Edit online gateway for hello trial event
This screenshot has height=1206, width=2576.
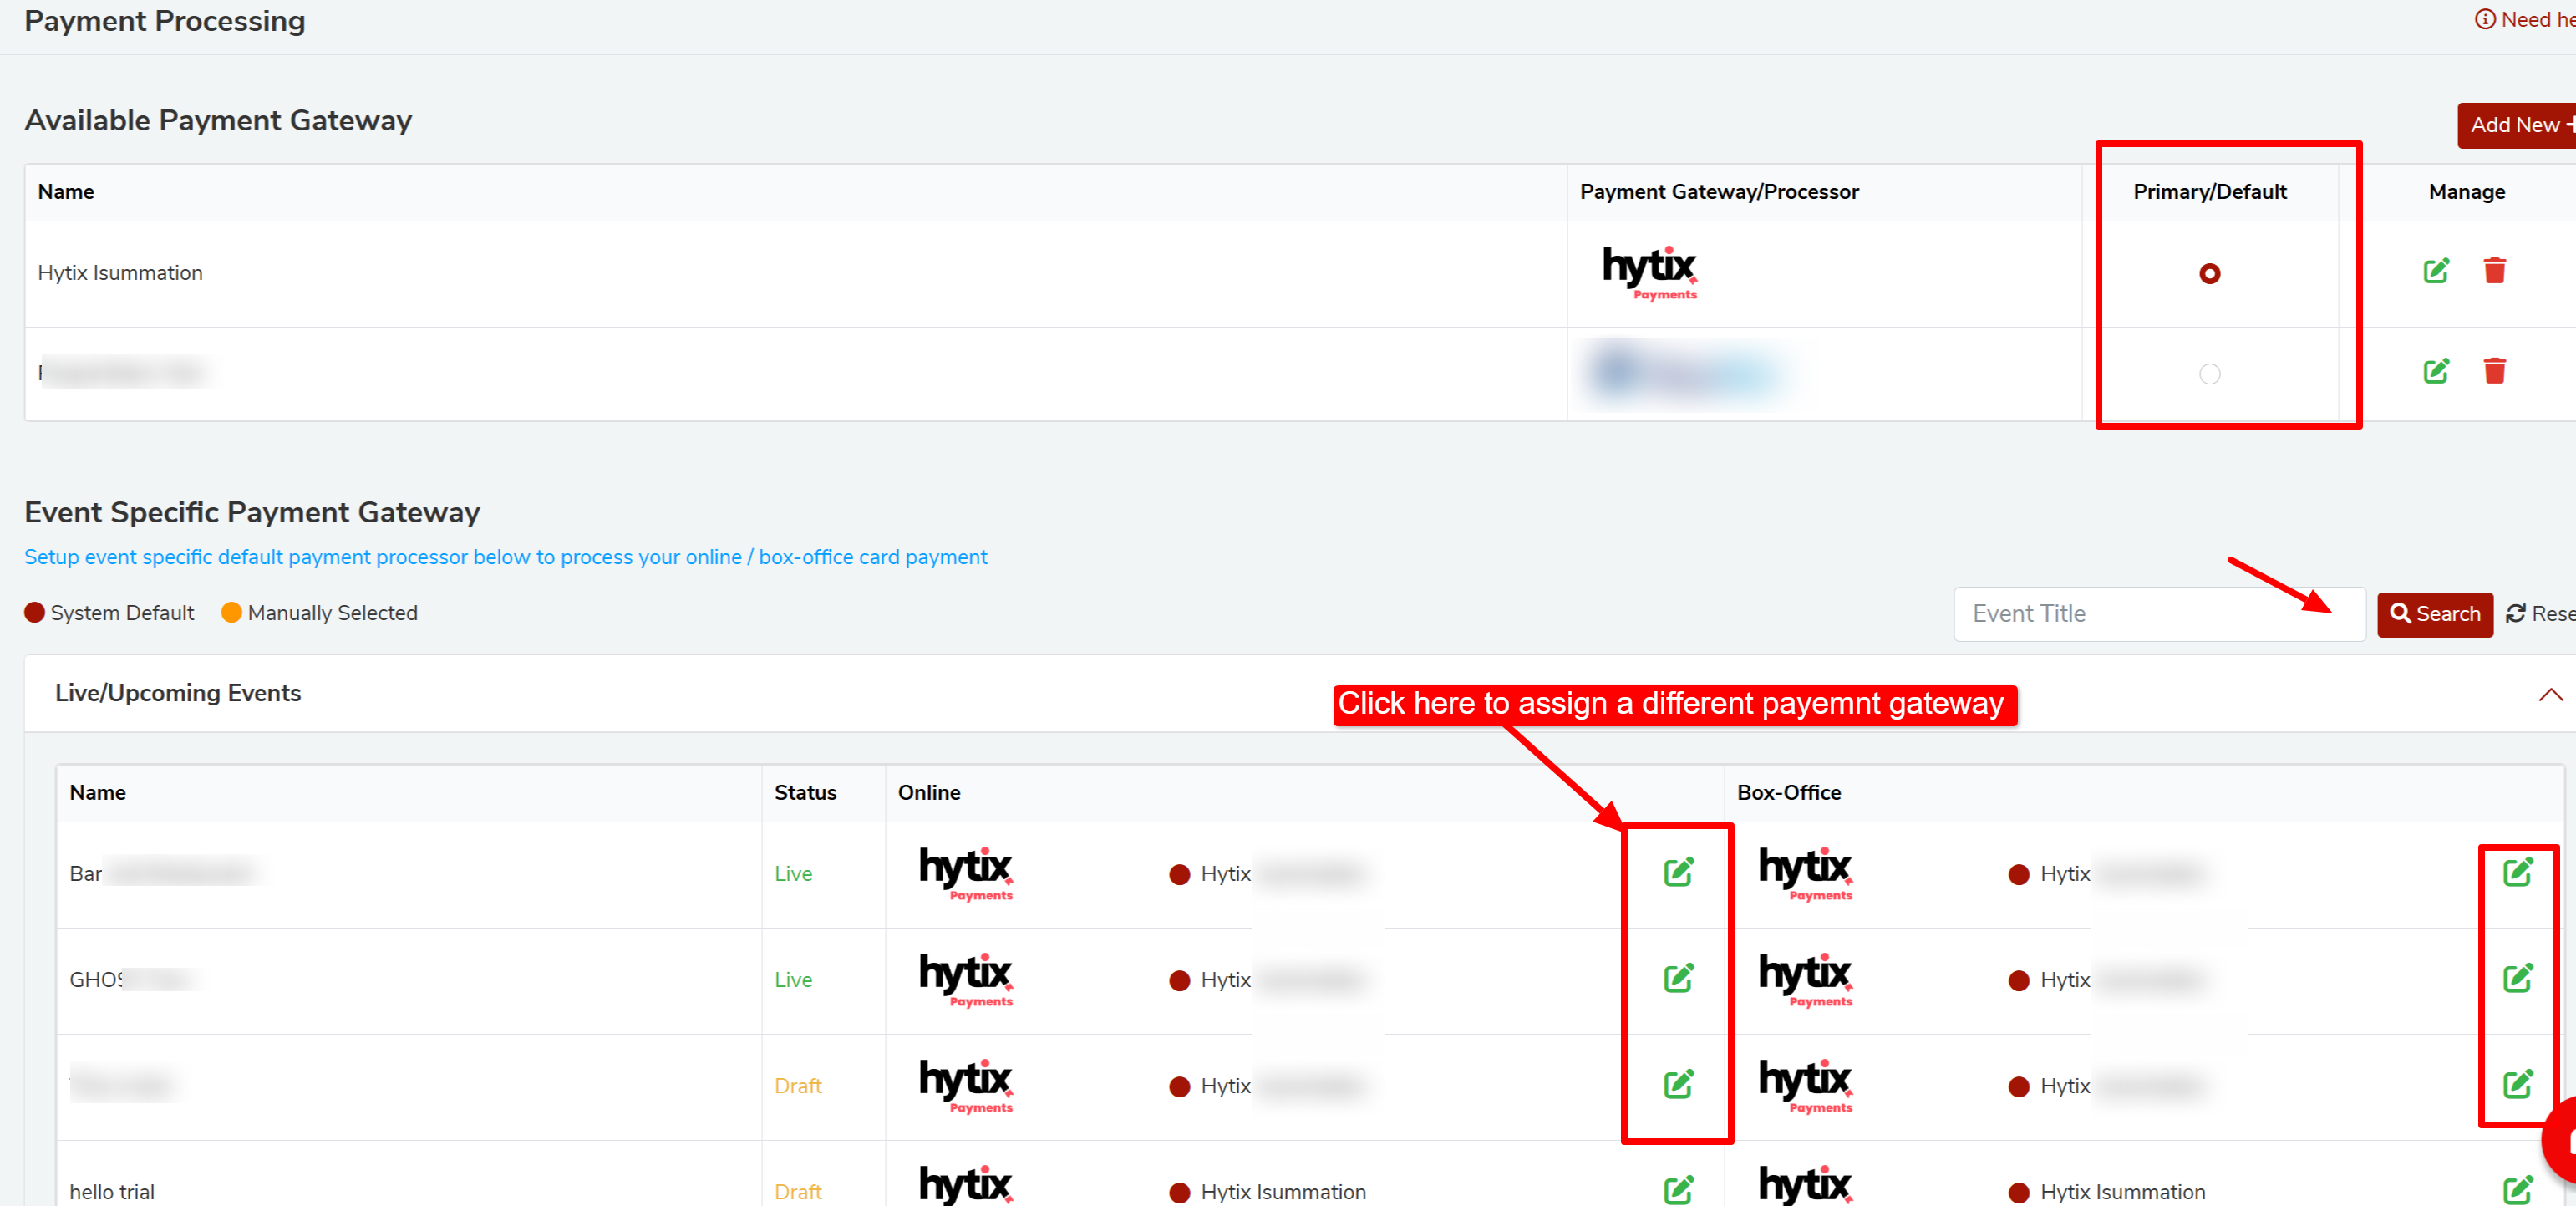pos(1678,1189)
